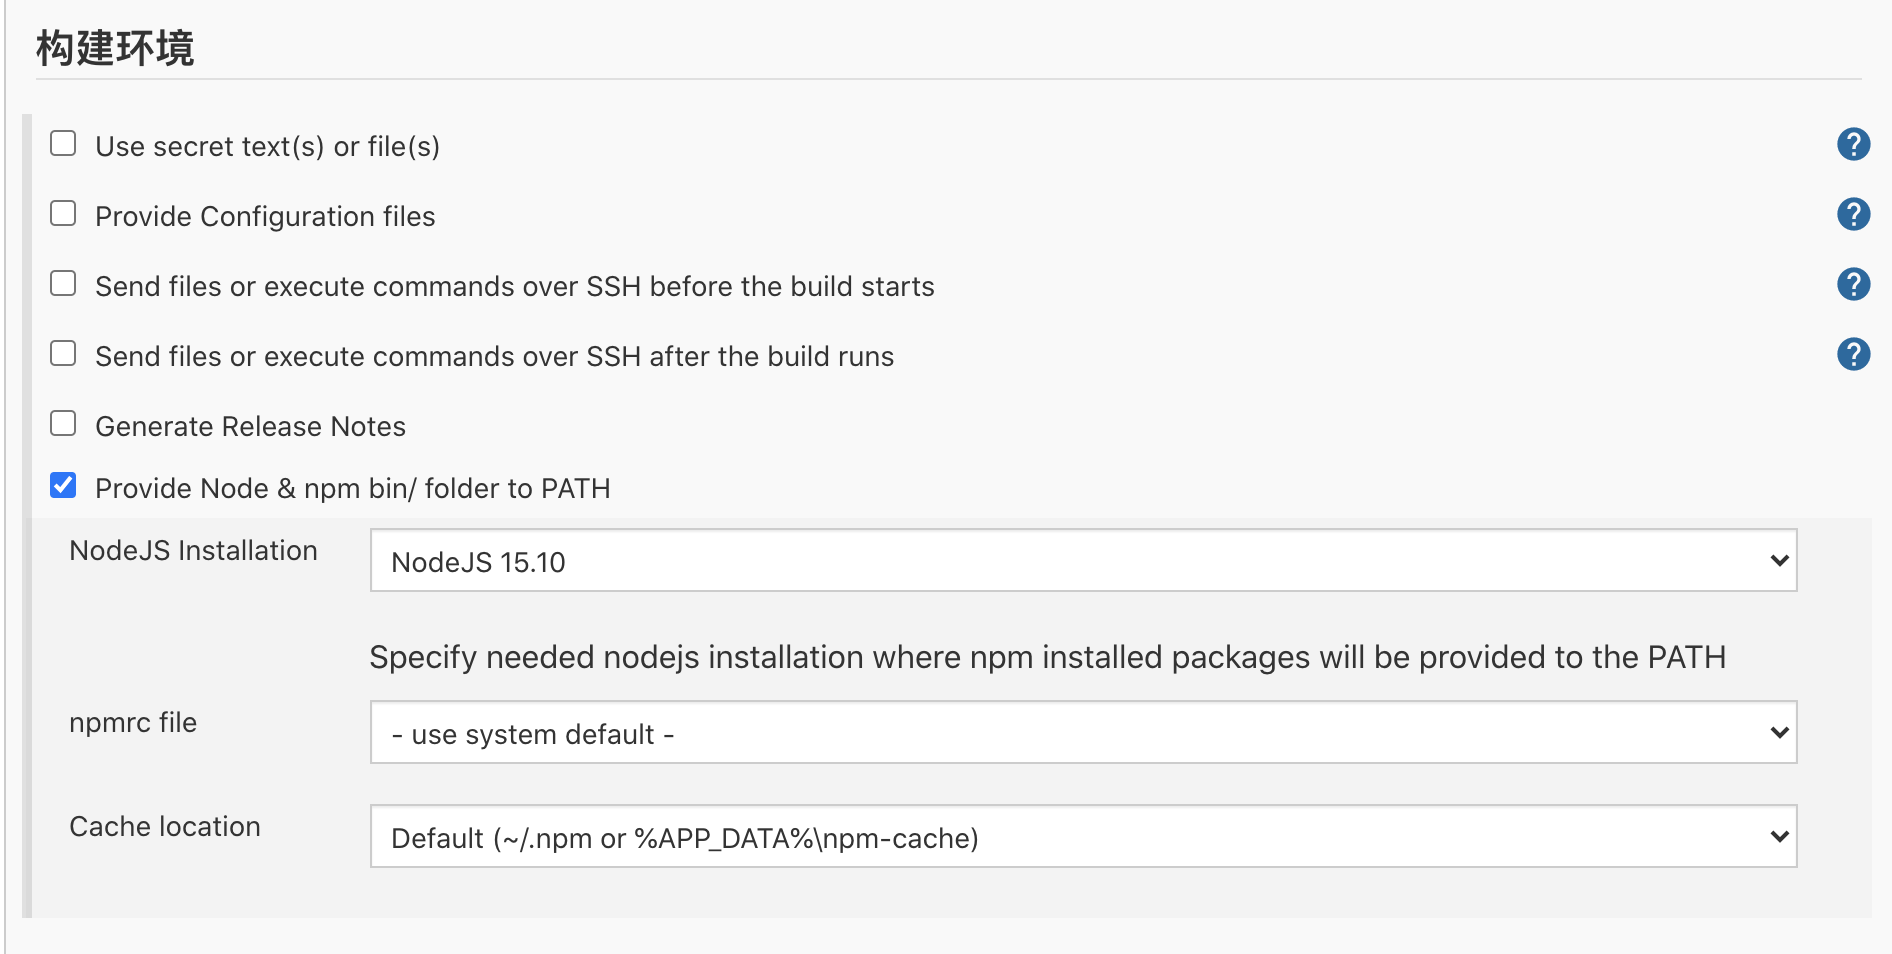The width and height of the screenshot is (1892, 954).
Task: Enable Use secret text(s) or file(s) checkbox
Action: tap(63, 143)
